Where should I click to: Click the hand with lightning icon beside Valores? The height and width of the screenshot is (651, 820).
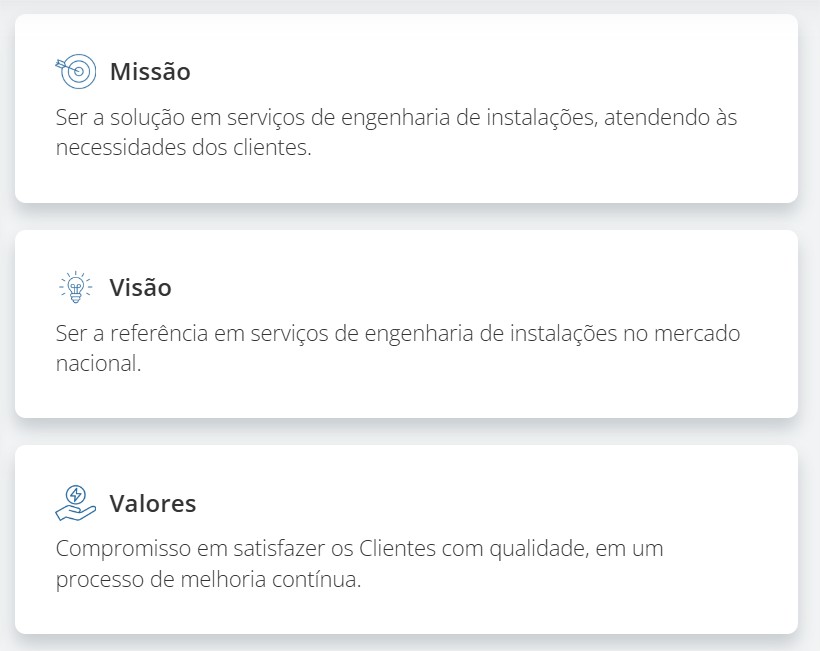75,503
